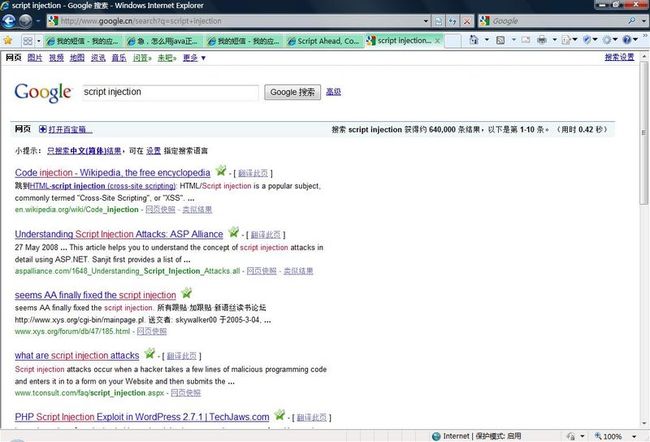Click the Google logo

pyautogui.click(x=43, y=92)
